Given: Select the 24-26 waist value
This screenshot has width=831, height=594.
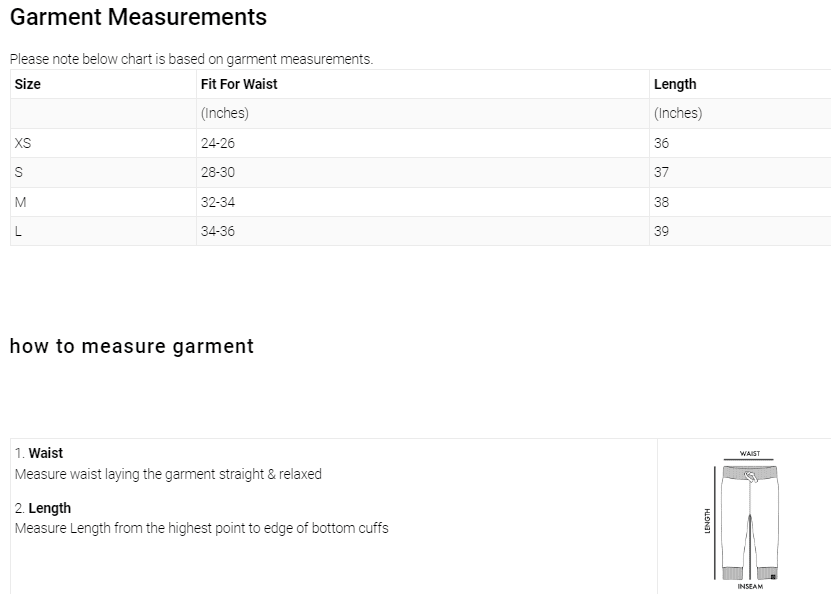Looking at the screenshot, I should (218, 143).
